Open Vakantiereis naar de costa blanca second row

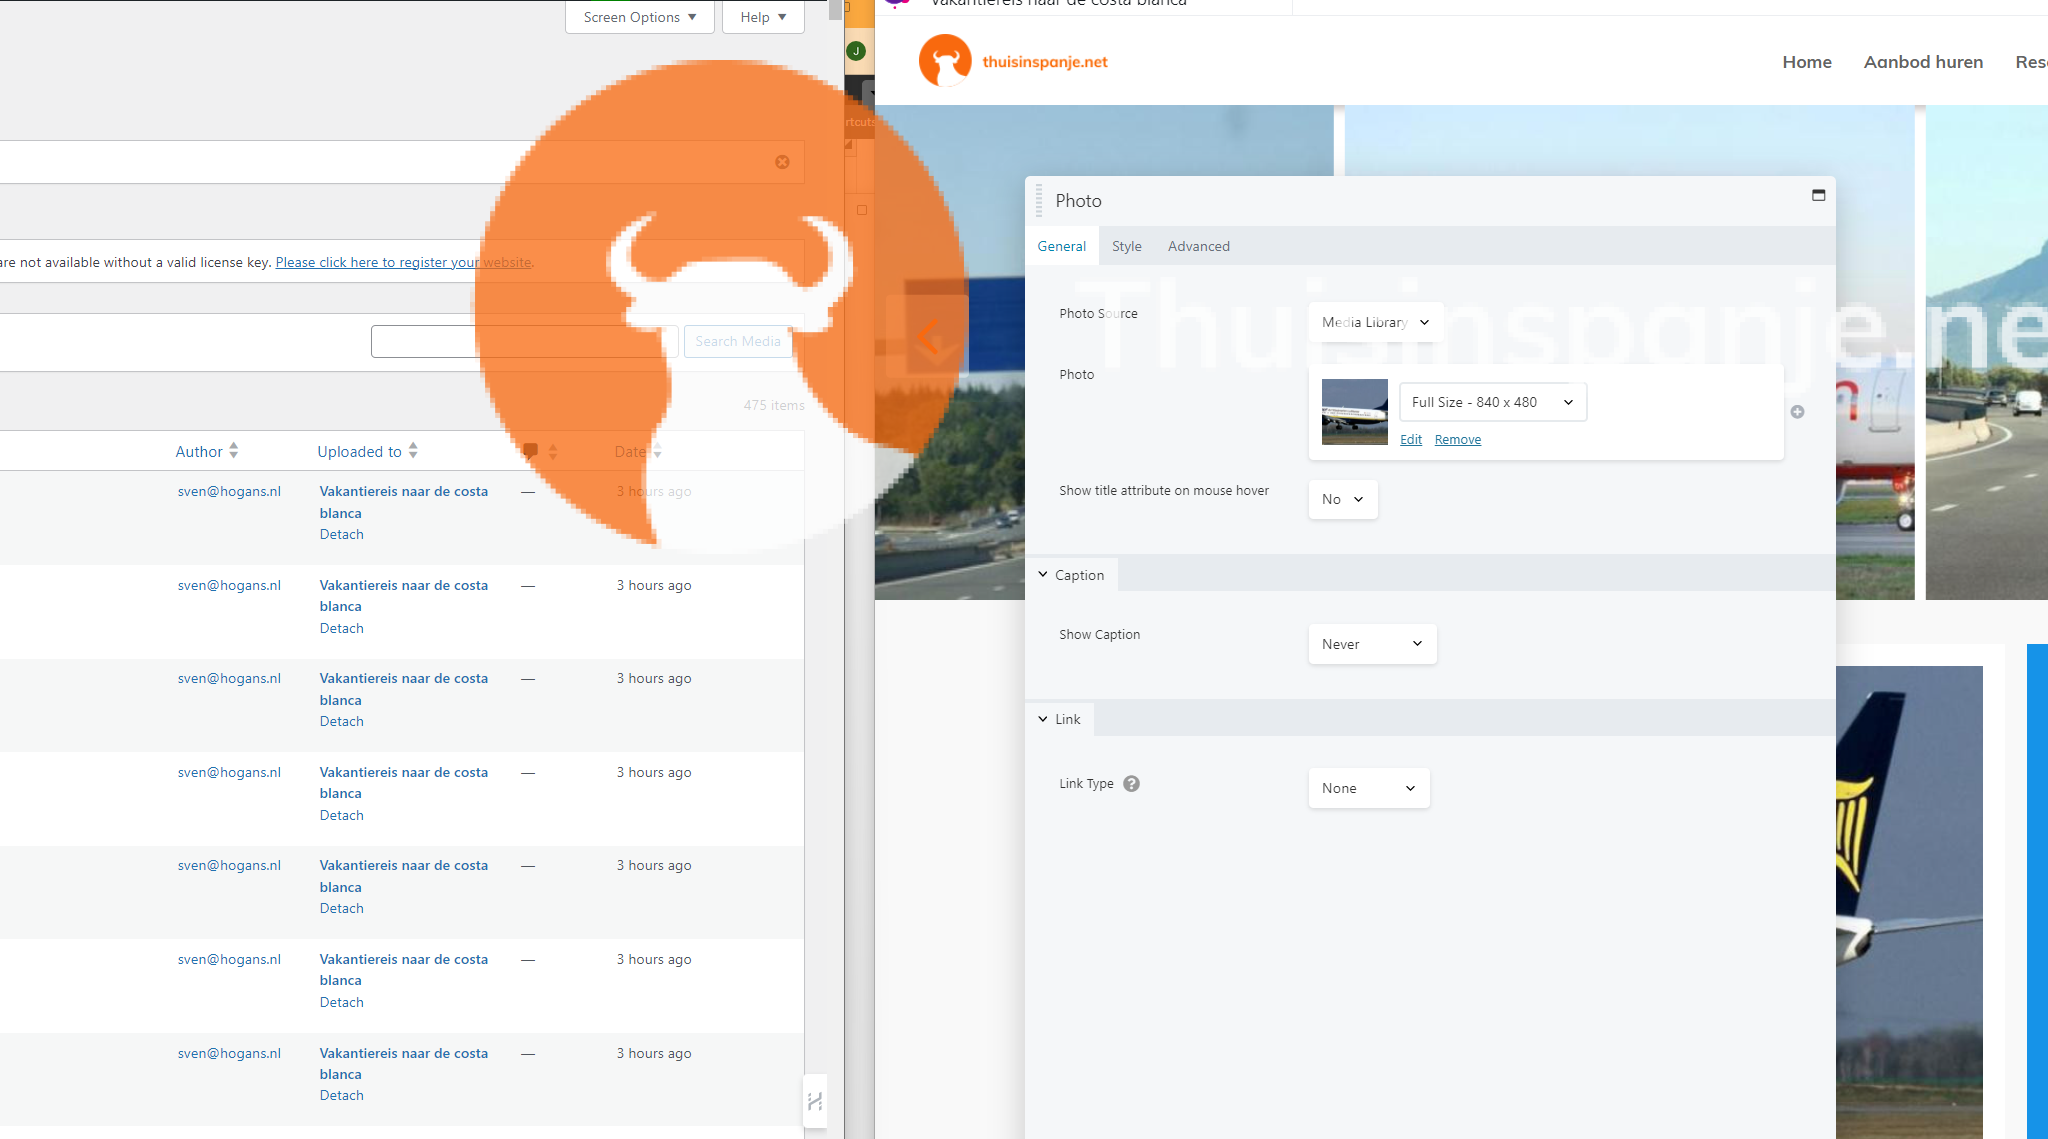404,595
